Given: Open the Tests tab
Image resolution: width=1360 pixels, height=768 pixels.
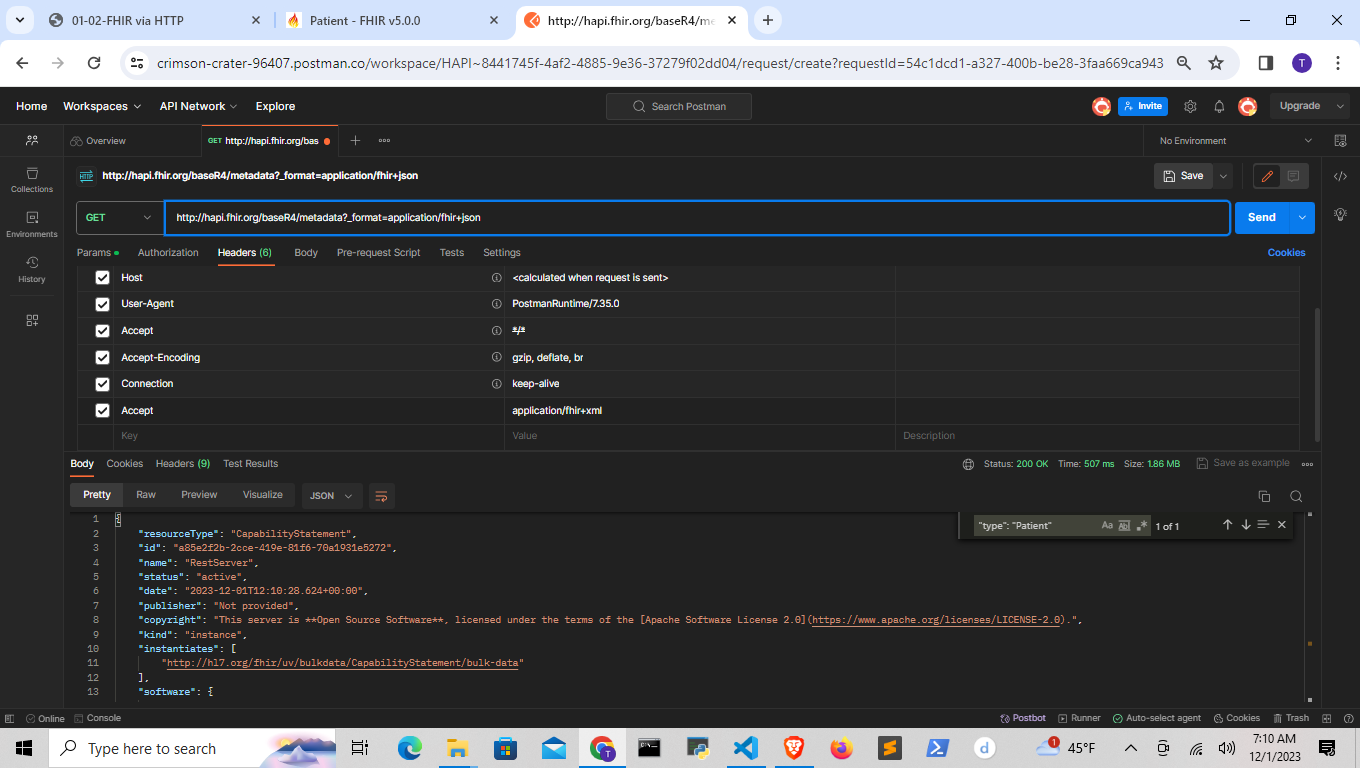Looking at the screenshot, I should tap(452, 253).
